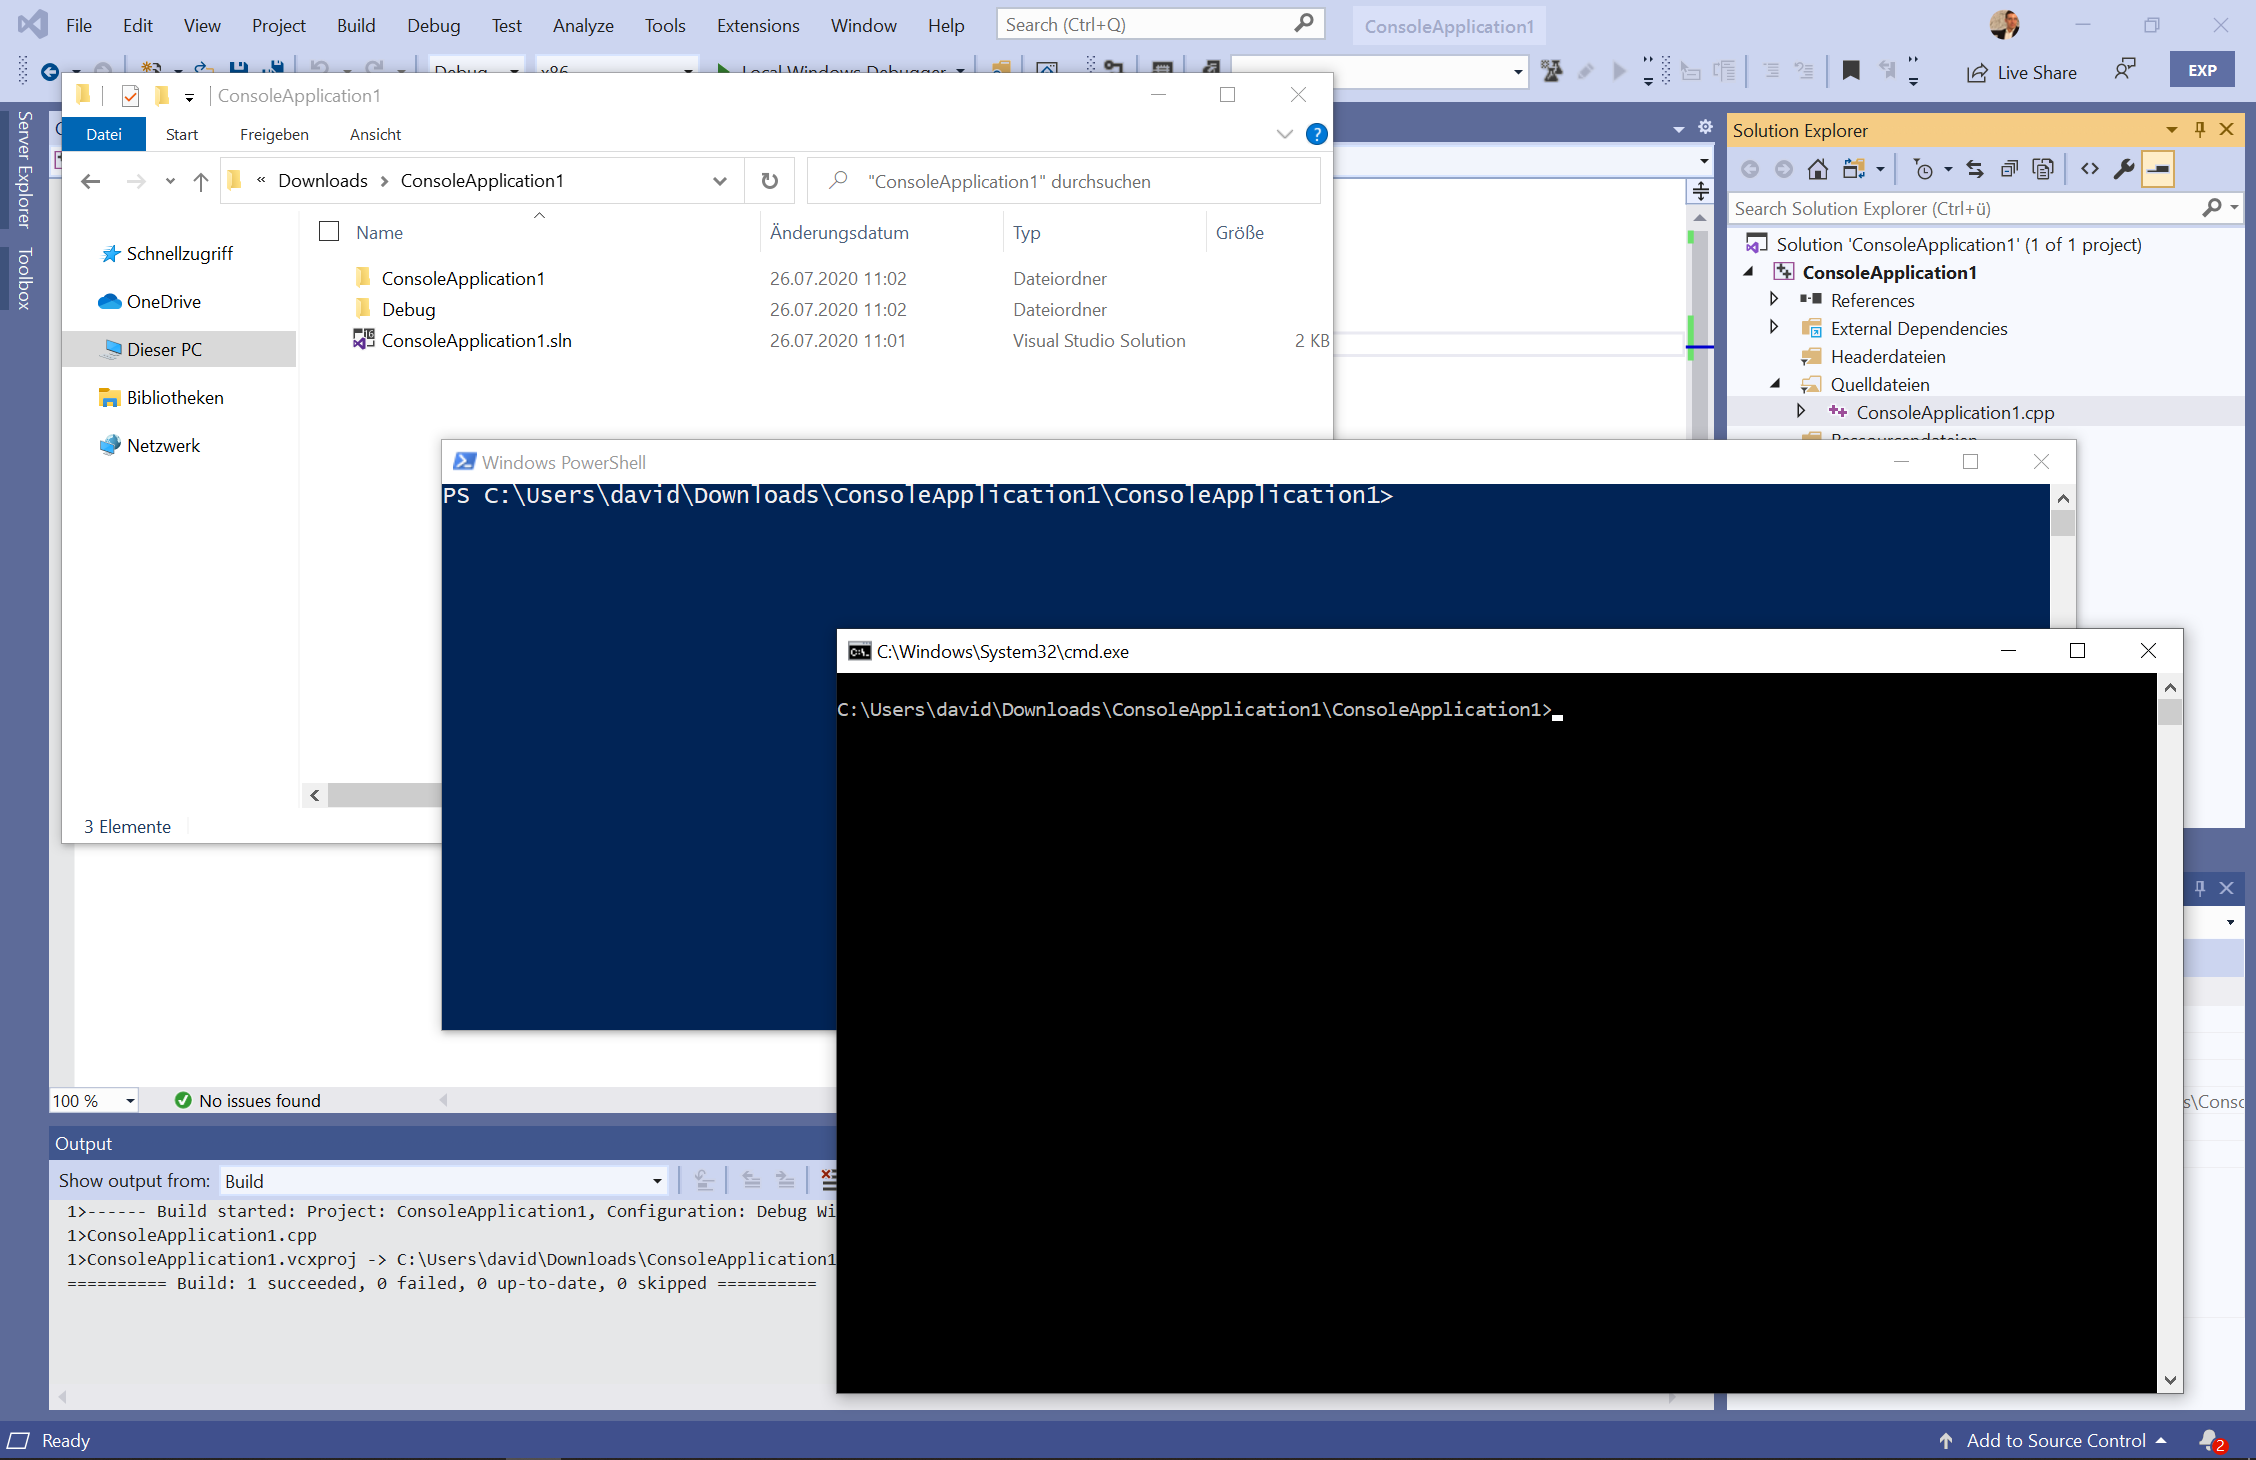Open Properties via the wrench icon
The height and width of the screenshot is (1460, 2256).
[2124, 169]
